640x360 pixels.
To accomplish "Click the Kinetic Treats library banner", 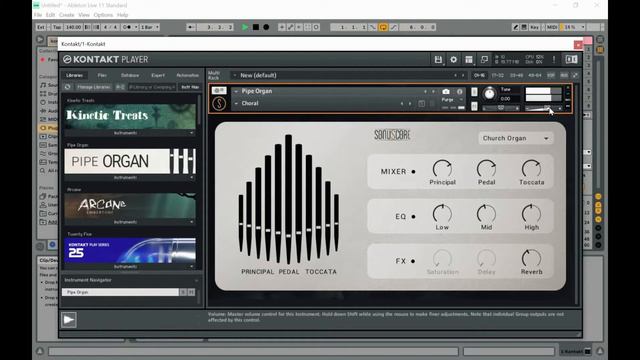I will click(x=130, y=116).
